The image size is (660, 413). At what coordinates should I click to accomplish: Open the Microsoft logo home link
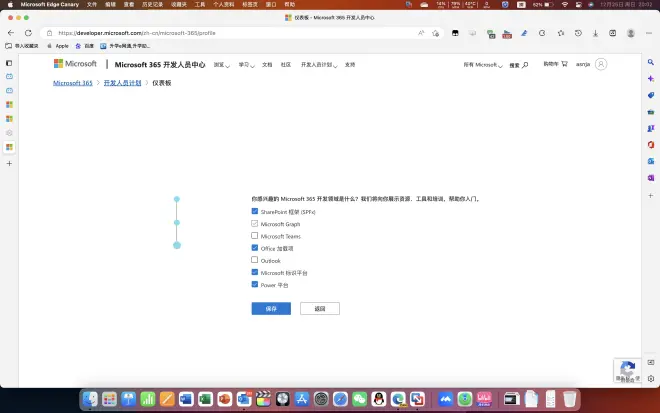75,64
